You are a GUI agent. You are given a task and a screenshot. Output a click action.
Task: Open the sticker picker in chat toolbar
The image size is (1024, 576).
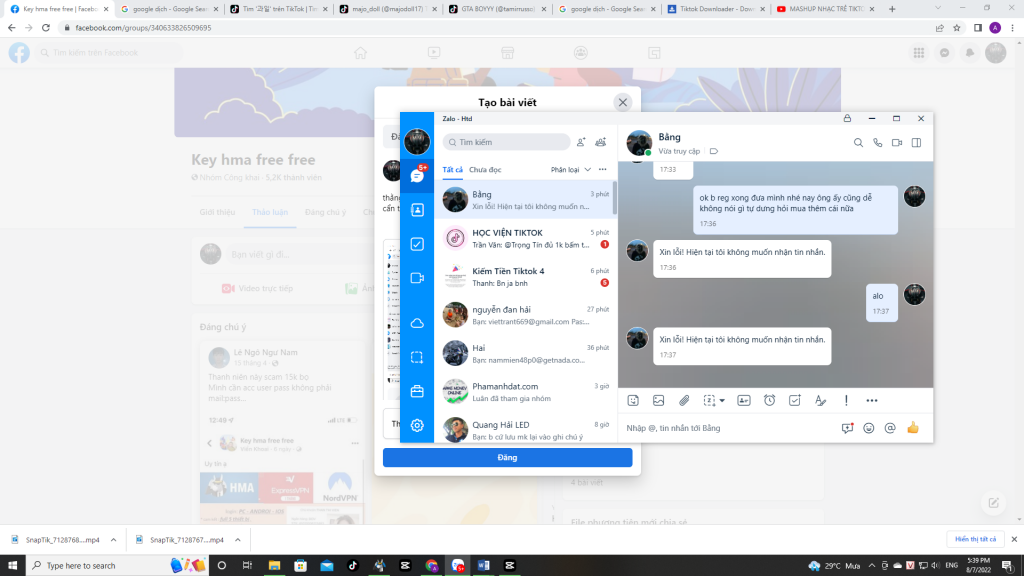pyautogui.click(x=633, y=400)
